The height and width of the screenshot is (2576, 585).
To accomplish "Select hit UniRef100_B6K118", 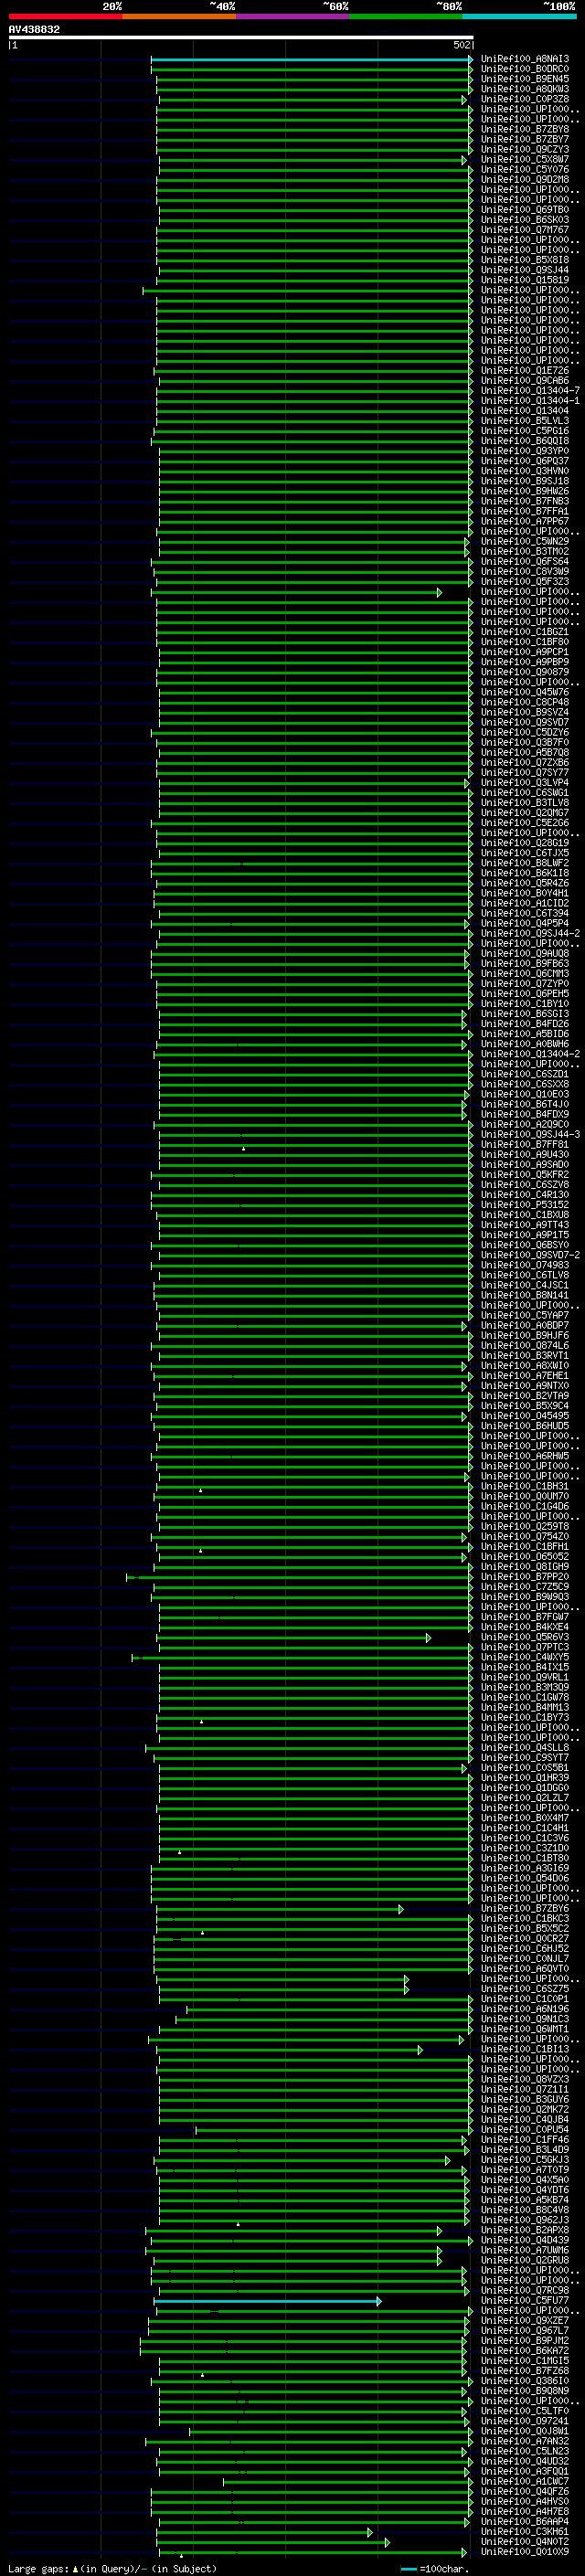I will (525, 873).
